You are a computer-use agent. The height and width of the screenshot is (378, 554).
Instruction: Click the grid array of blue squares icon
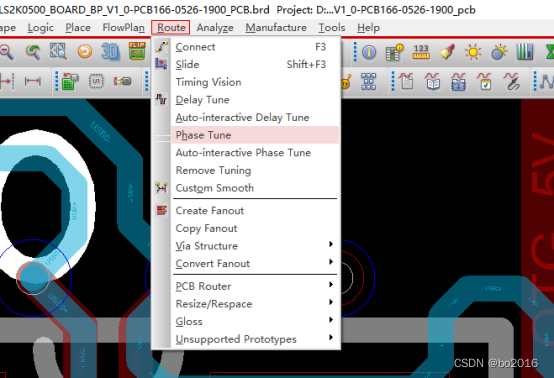(x=369, y=82)
